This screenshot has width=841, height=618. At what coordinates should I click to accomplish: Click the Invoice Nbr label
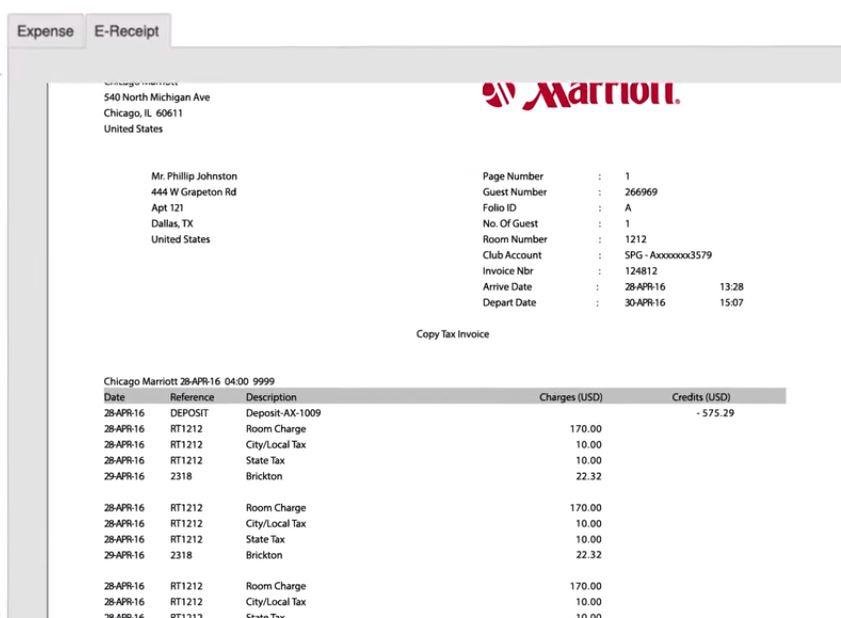coord(508,271)
